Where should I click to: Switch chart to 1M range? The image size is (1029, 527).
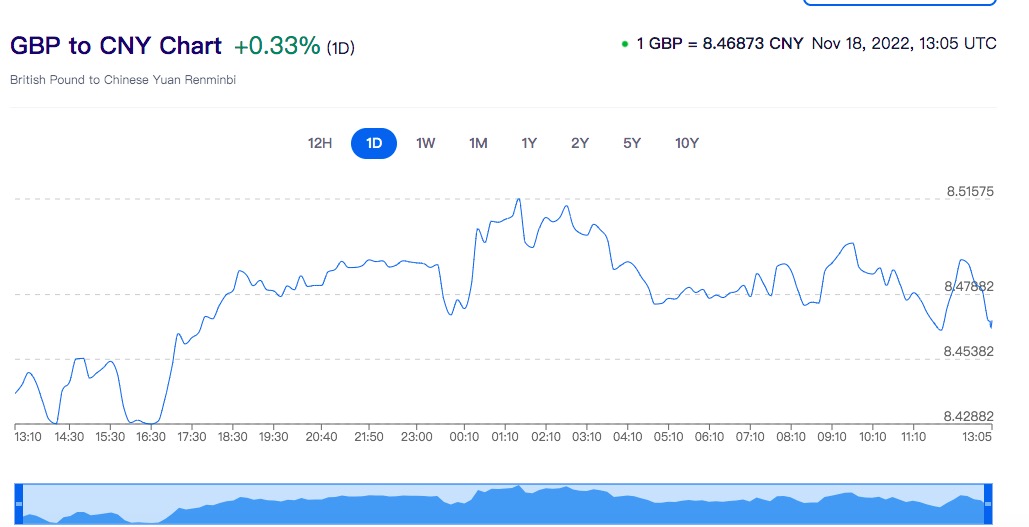coord(478,143)
